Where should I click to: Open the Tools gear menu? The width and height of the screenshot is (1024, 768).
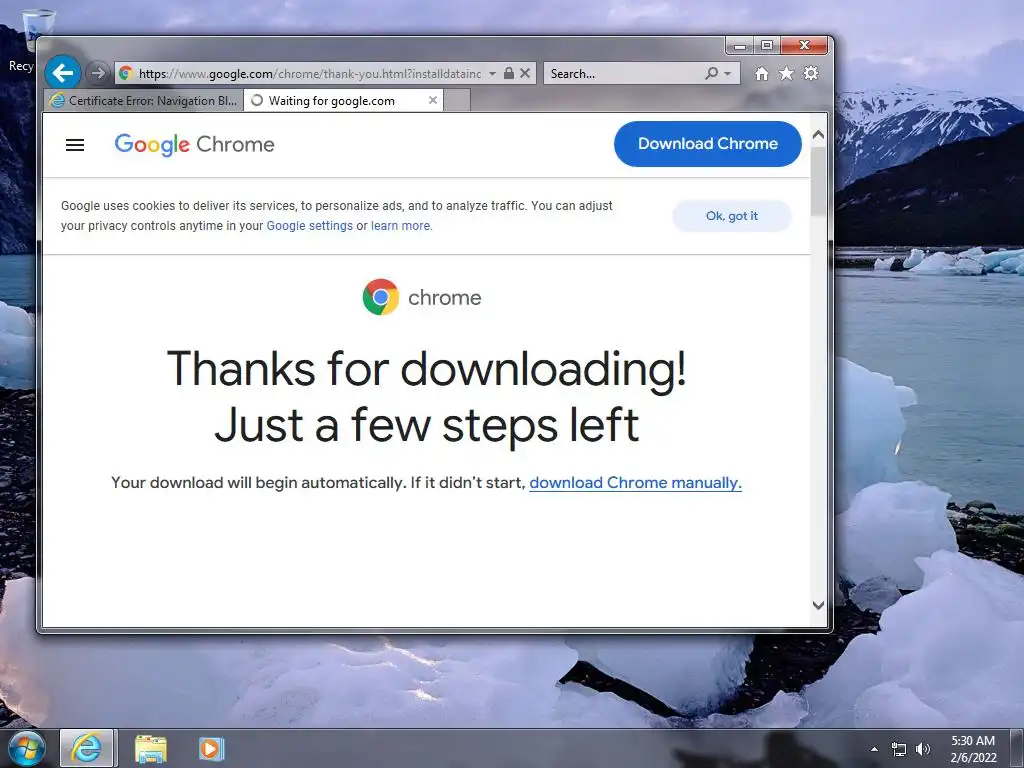pos(810,73)
